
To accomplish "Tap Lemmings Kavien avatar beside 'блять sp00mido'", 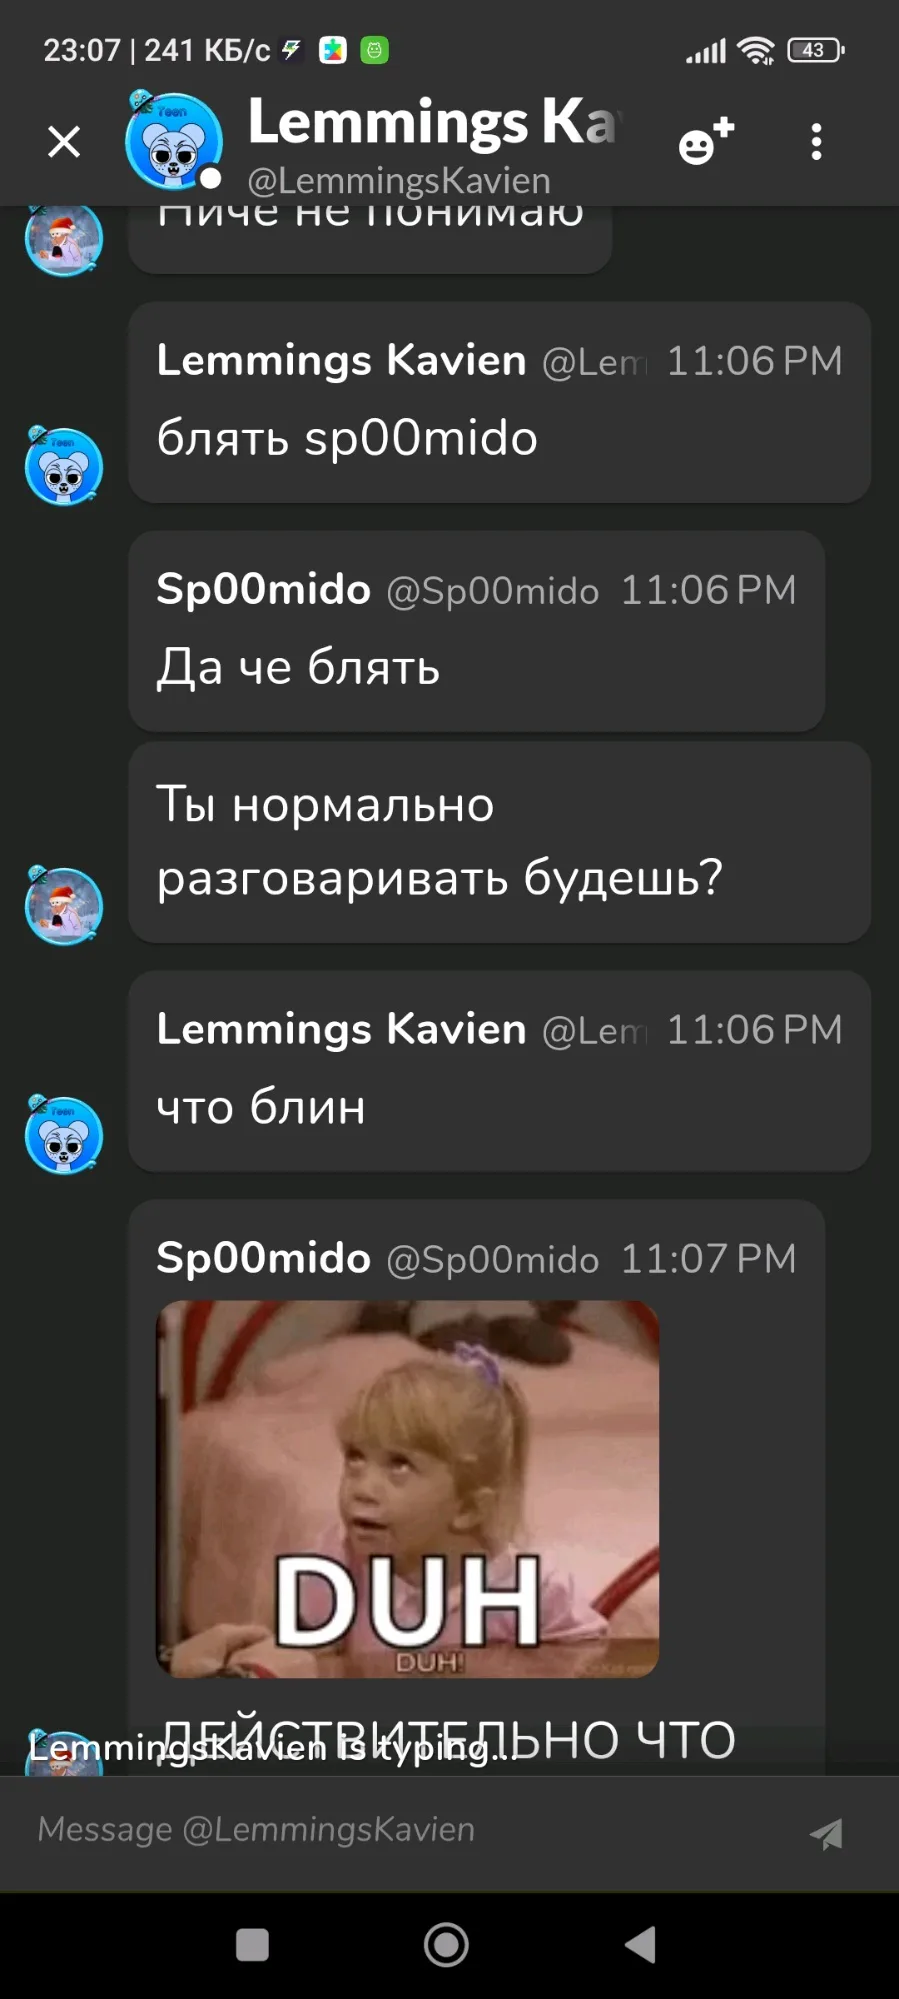I will [64, 466].
